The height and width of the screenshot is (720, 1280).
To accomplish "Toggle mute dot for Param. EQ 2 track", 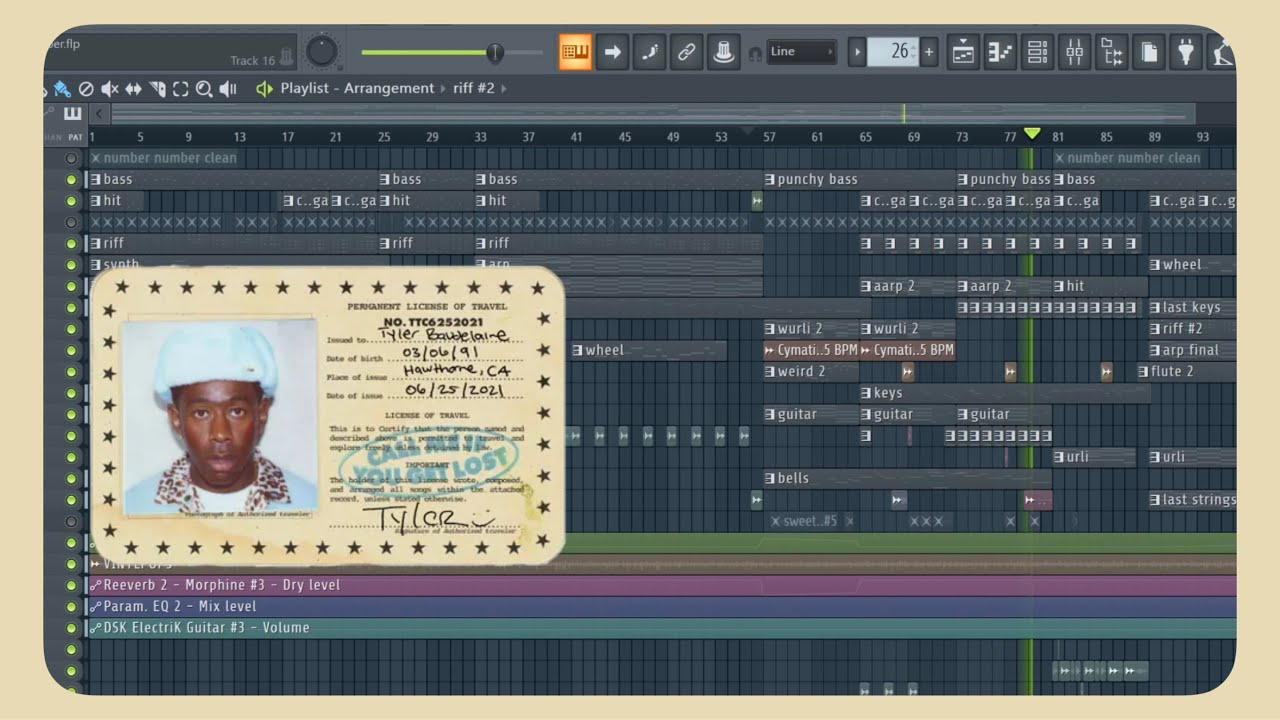I will 71,607.
